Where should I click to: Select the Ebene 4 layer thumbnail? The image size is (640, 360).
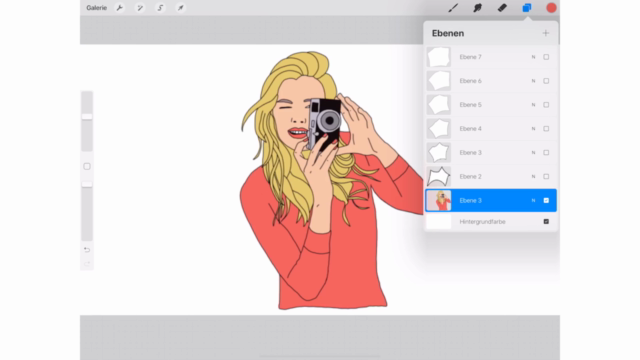pyautogui.click(x=439, y=129)
